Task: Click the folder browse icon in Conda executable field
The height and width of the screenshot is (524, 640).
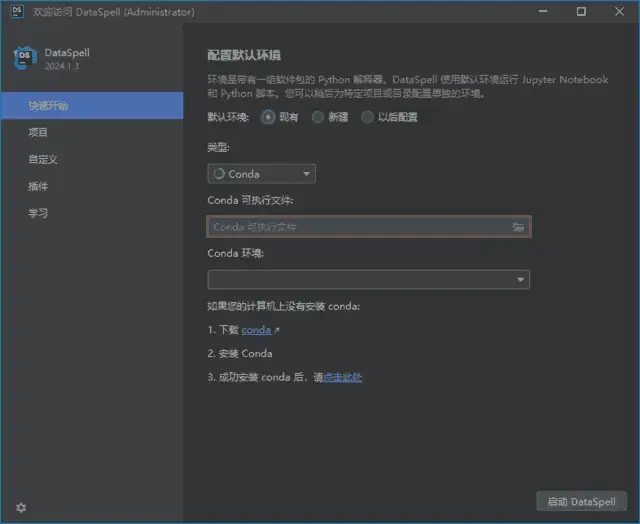Action: click(518, 227)
